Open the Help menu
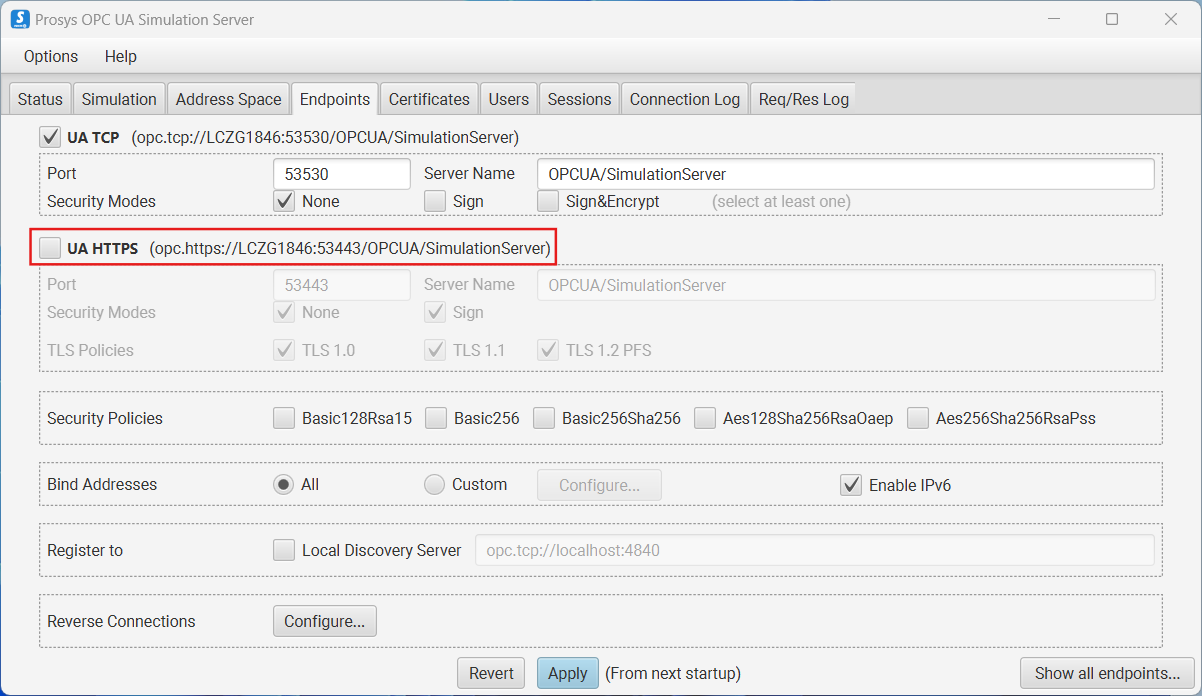Image resolution: width=1202 pixels, height=696 pixels. click(x=121, y=56)
